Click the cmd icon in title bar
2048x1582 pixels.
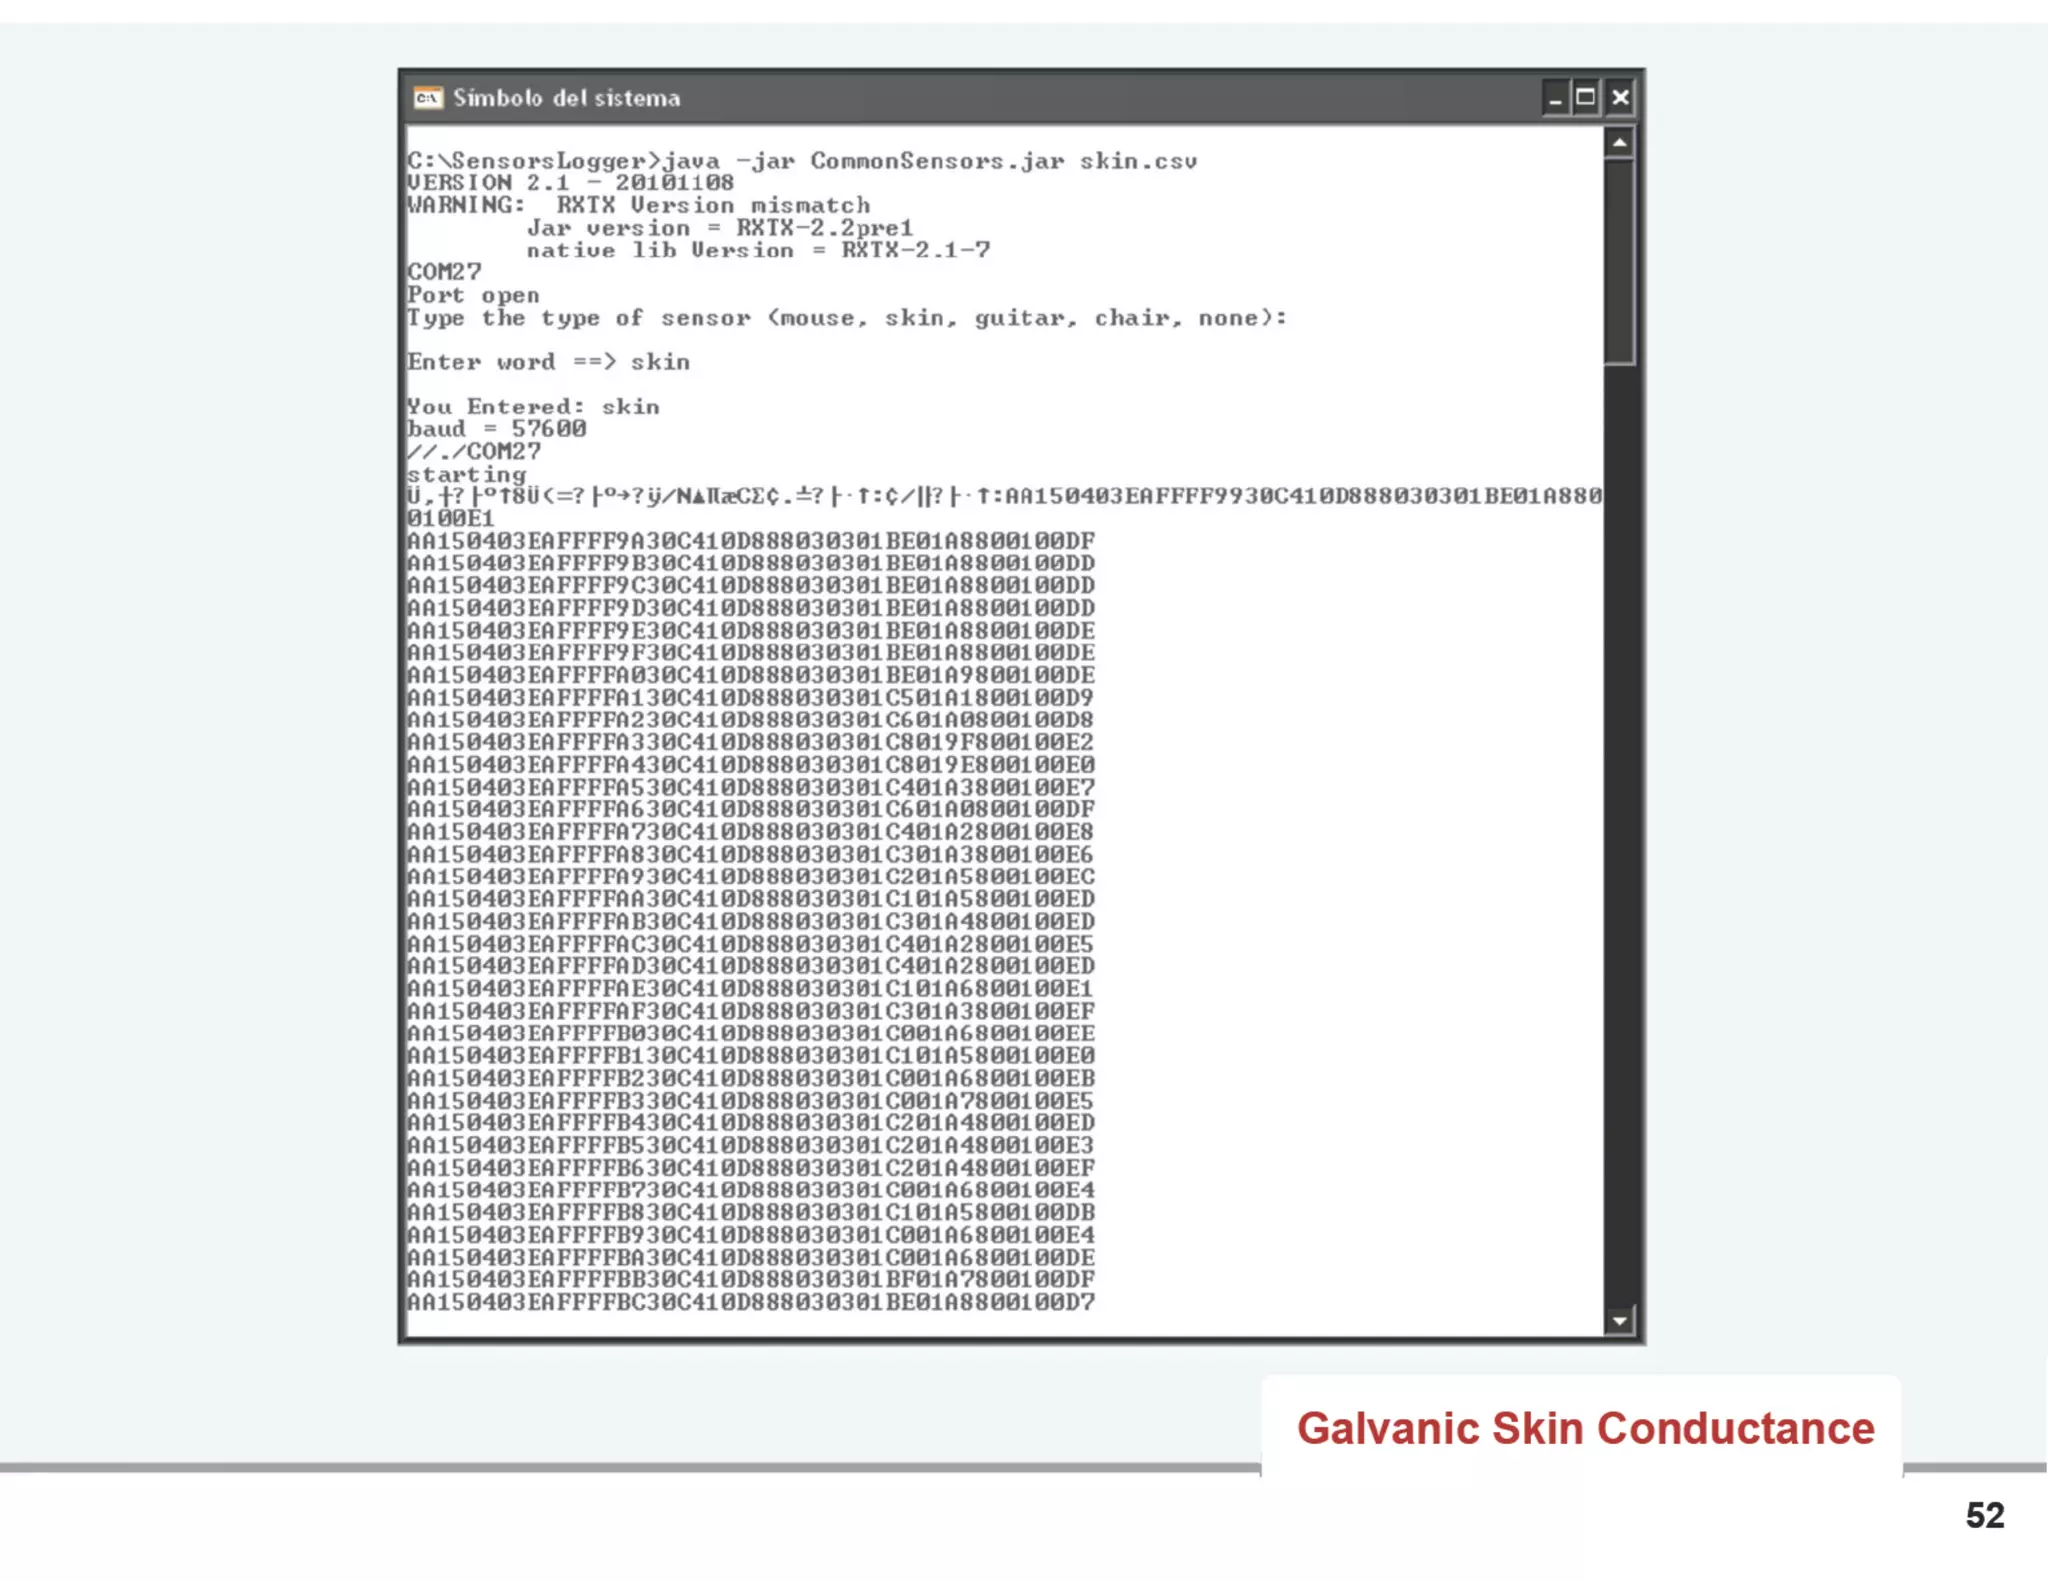[x=428, y=98]
